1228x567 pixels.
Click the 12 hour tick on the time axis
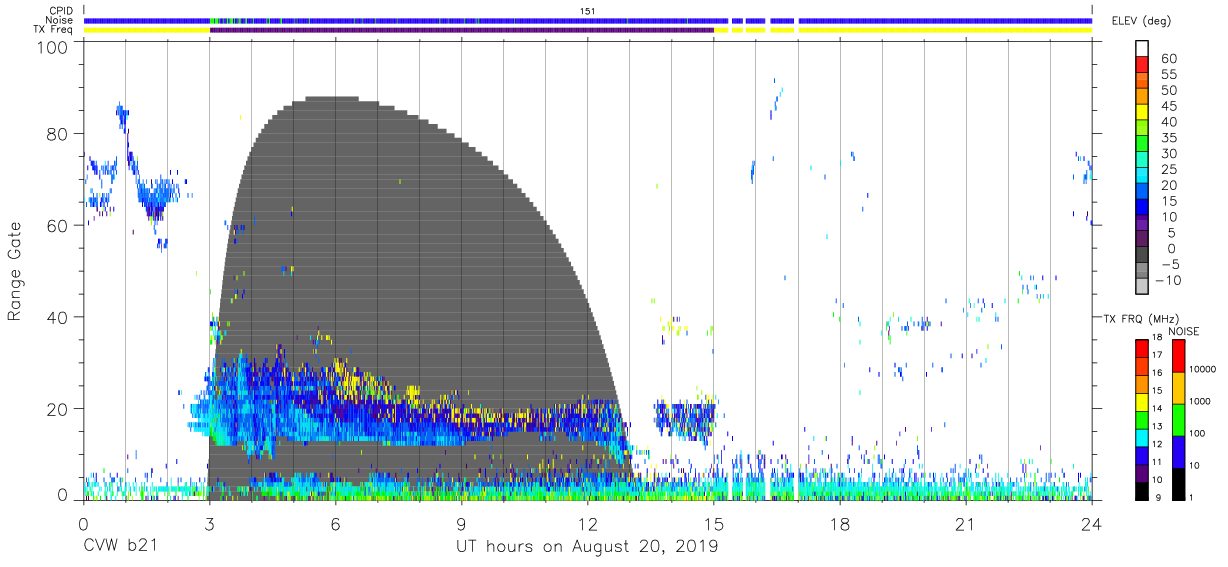(588, 524)
